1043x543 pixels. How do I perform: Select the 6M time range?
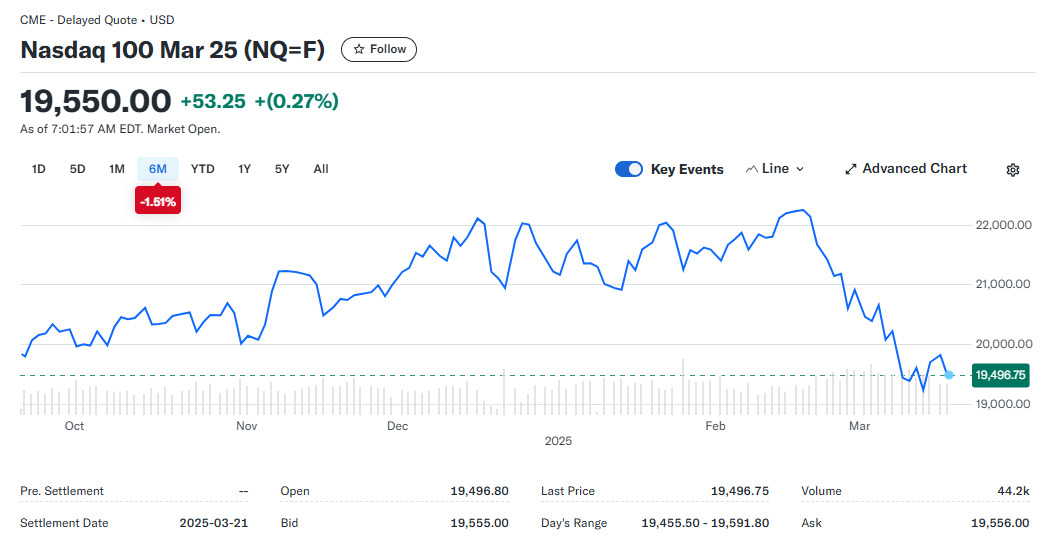[158, 169]
